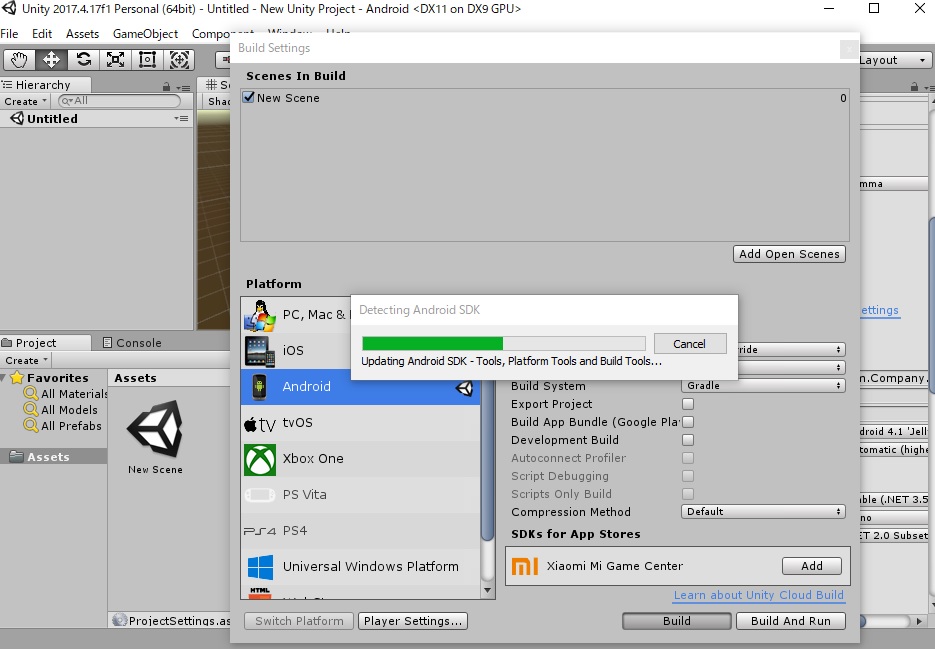This screenshot has width=935, height=649.
Task: Click the Inspector panel lock icon
Action: click(x=914, y=87)
